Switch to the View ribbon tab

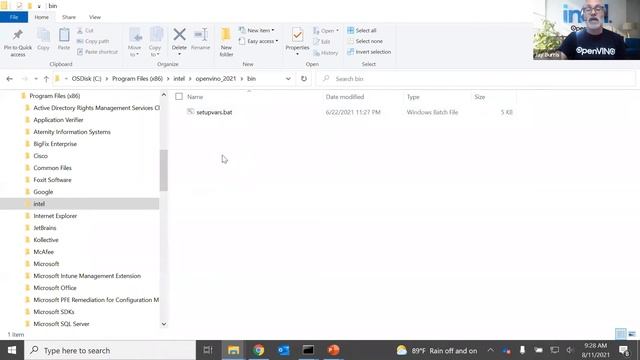point(95,17)
